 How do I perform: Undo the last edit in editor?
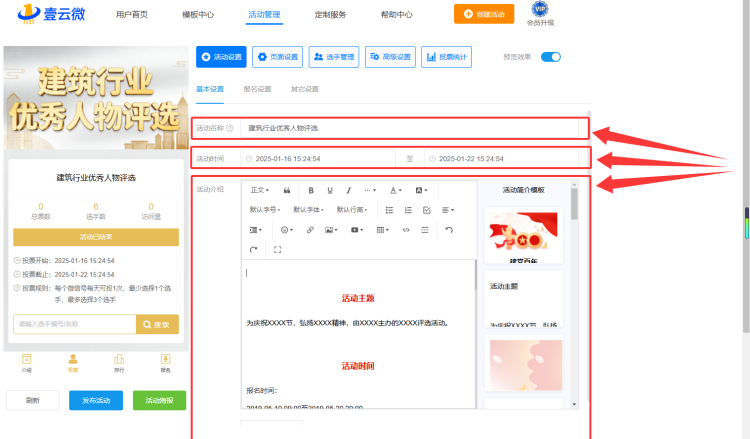pyautogui.click(x=449, y=230)
